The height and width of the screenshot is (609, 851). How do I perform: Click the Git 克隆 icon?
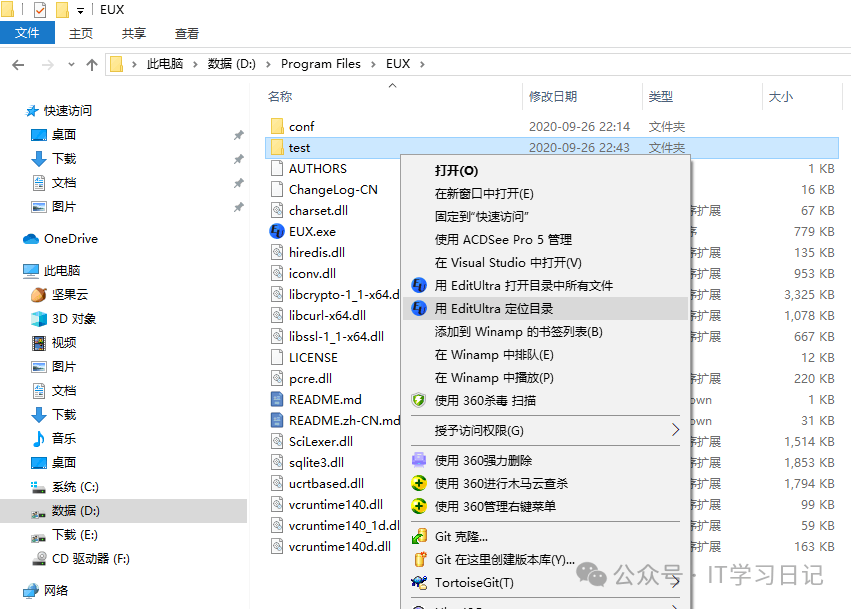pos(419,537)
